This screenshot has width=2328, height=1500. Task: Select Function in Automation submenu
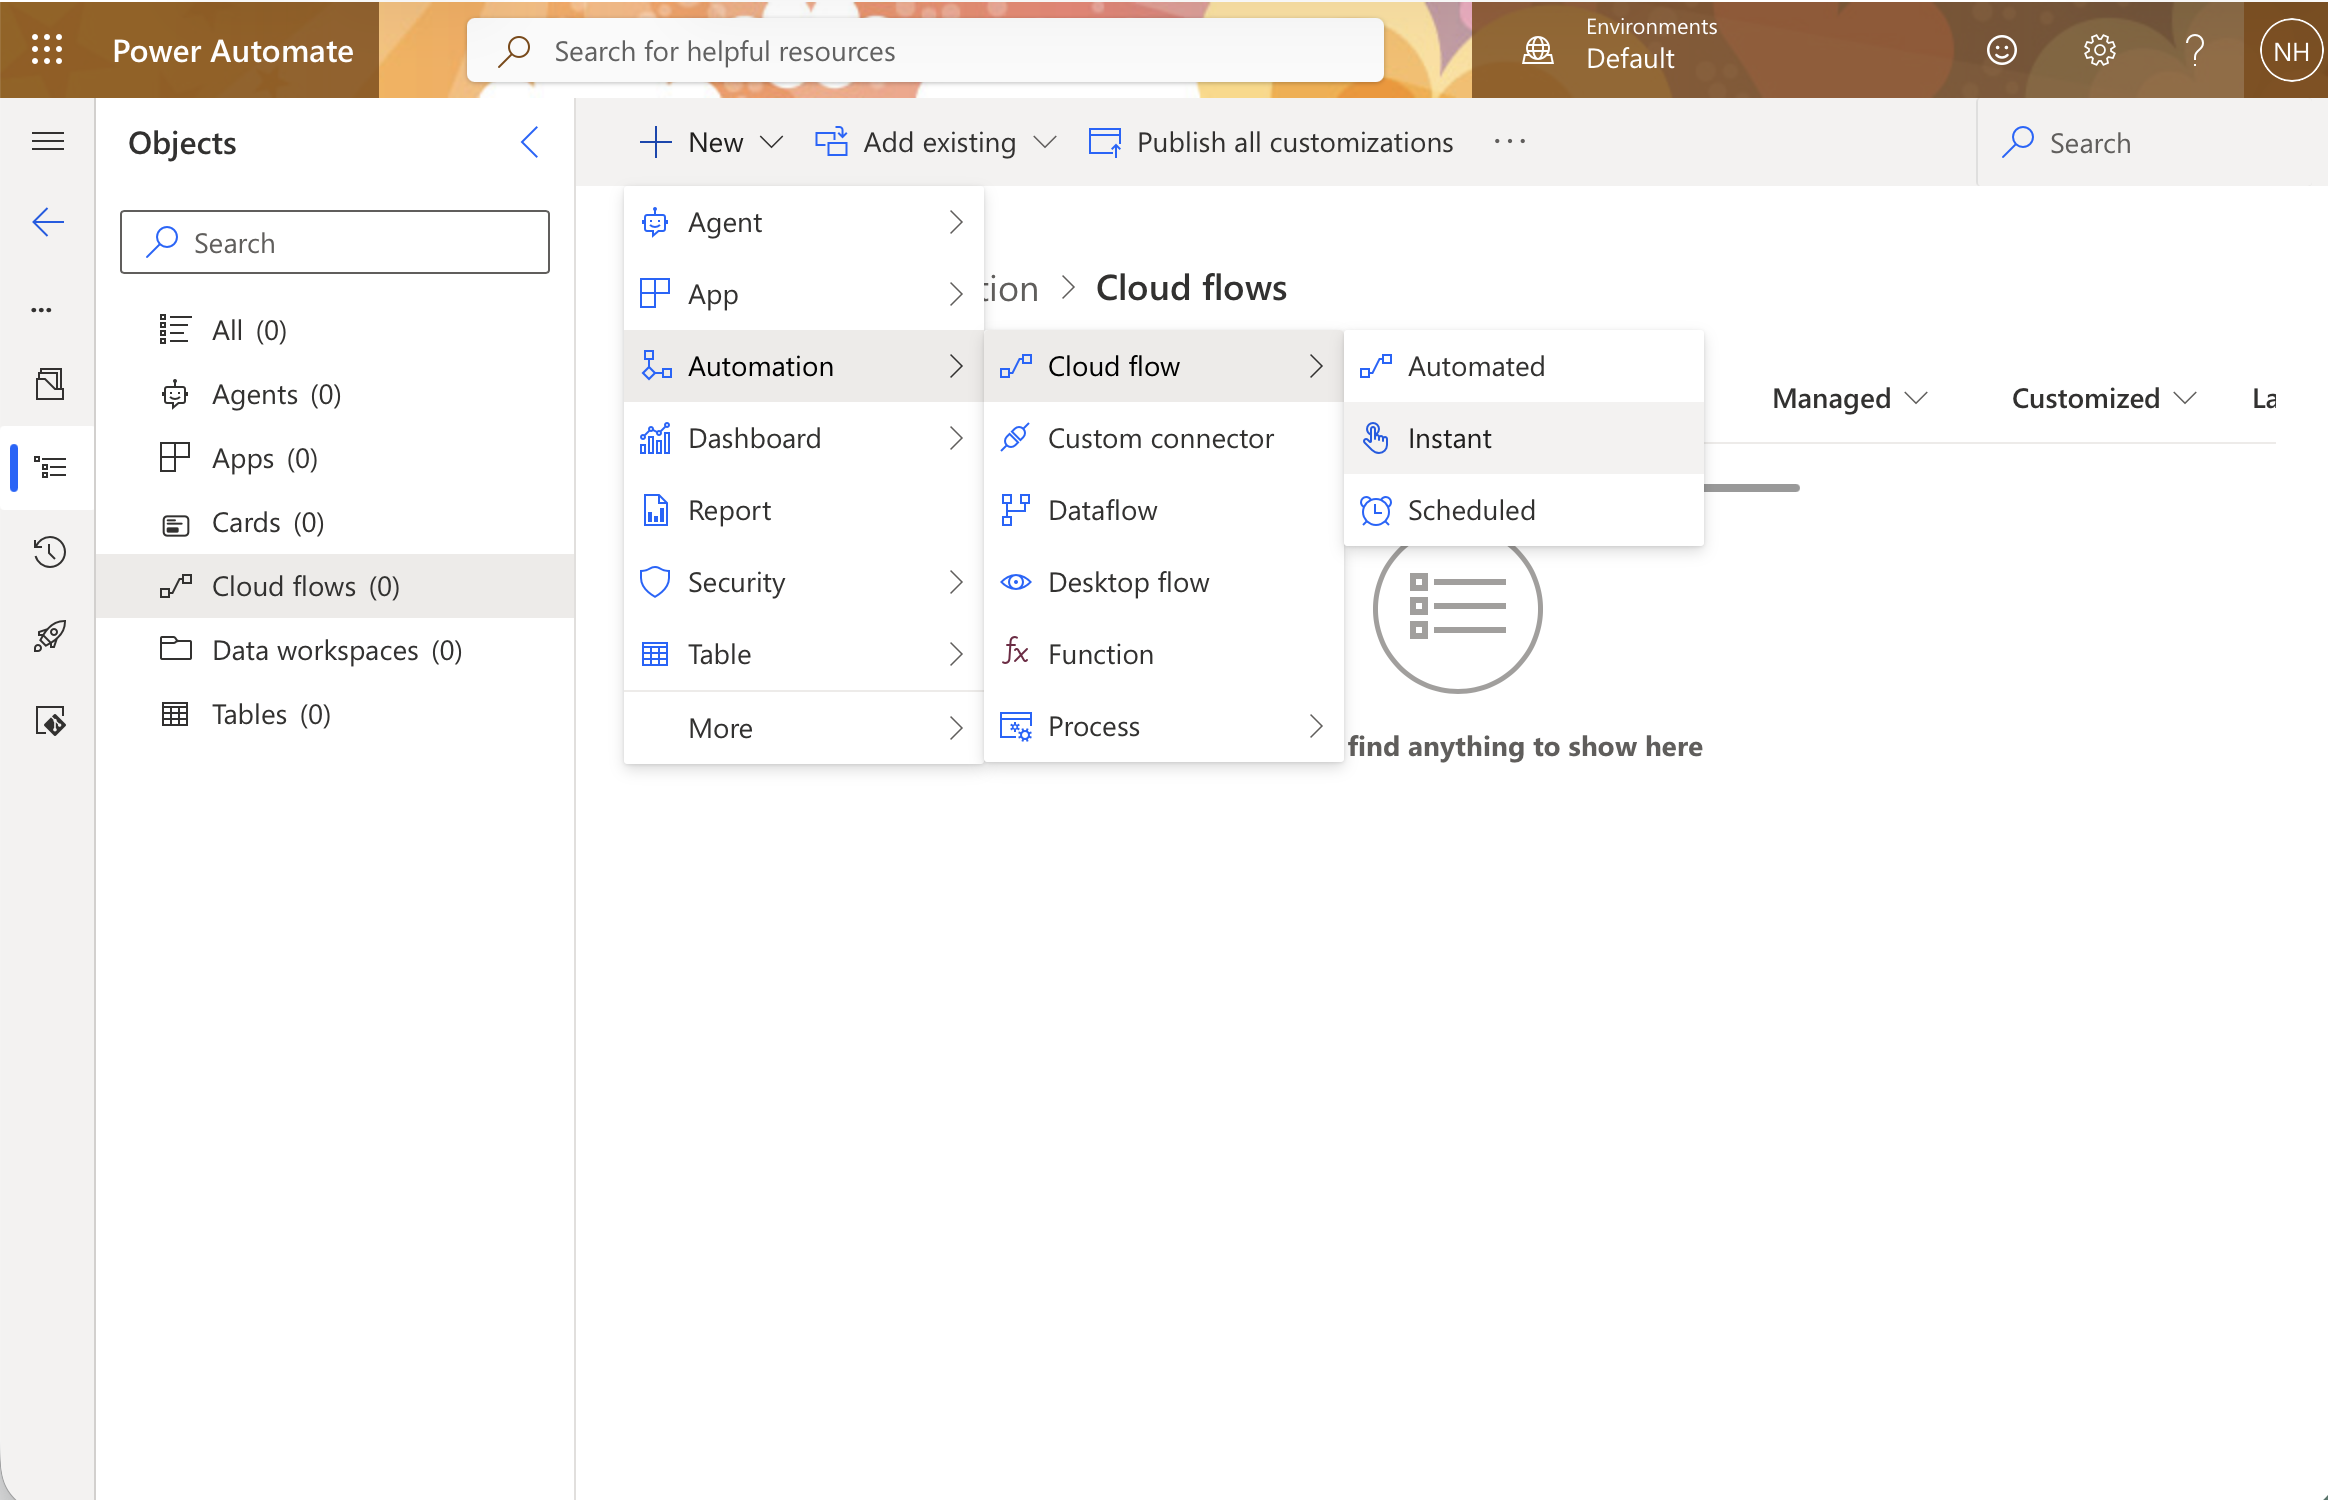tap(1164, 654)
